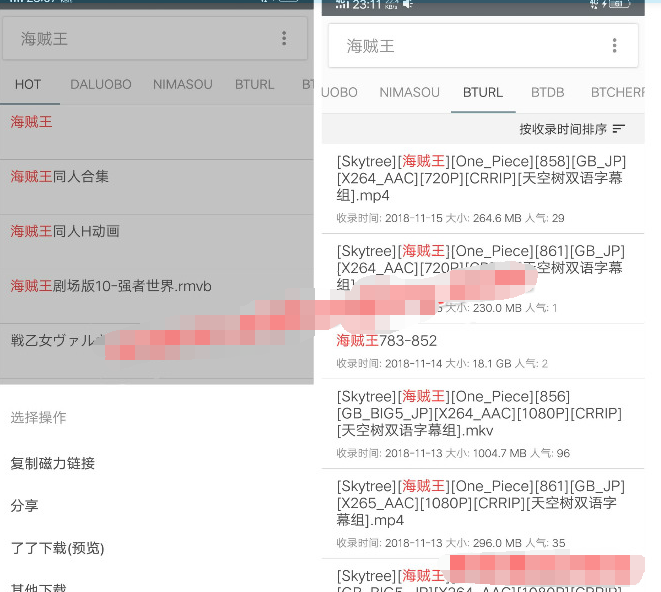
Task: Tap the 选择操作 sheet title
Action: (38, 418)
